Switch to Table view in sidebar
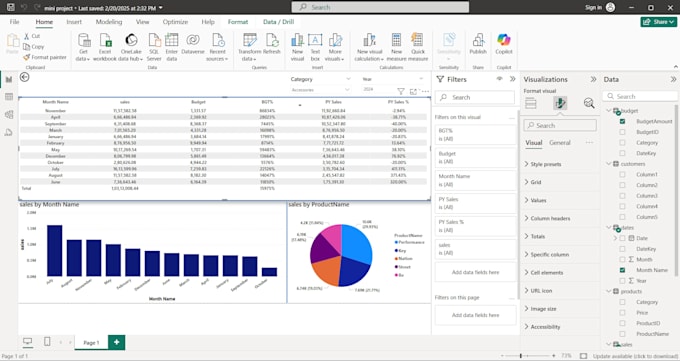The width and height of the screenshot is (680, 361). [9, 97]
